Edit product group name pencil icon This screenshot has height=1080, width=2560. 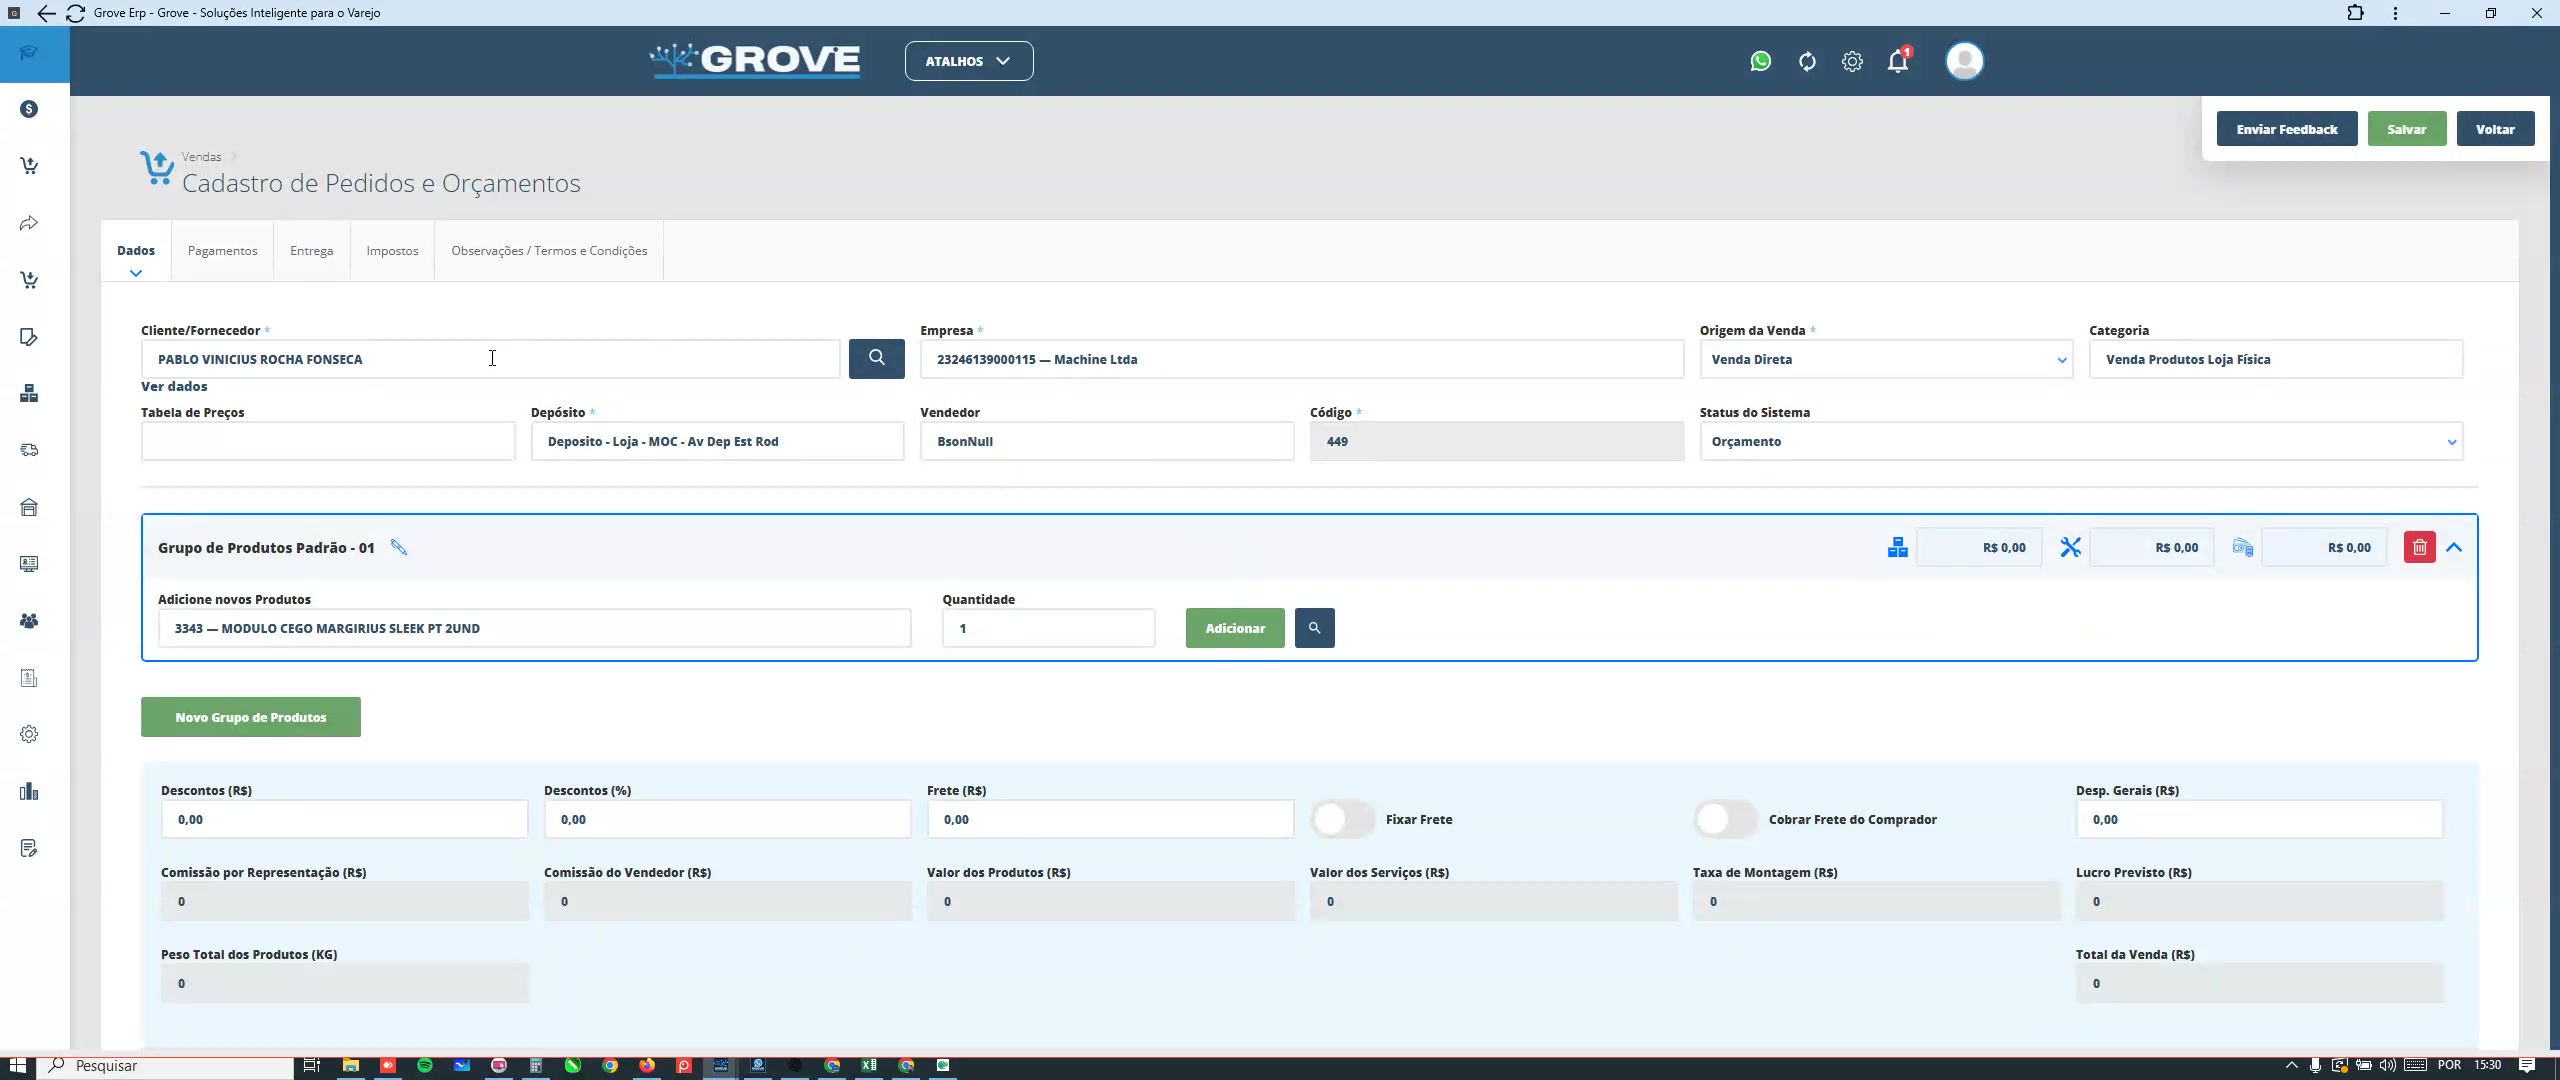pyautogui.click(x=399, y=547)
